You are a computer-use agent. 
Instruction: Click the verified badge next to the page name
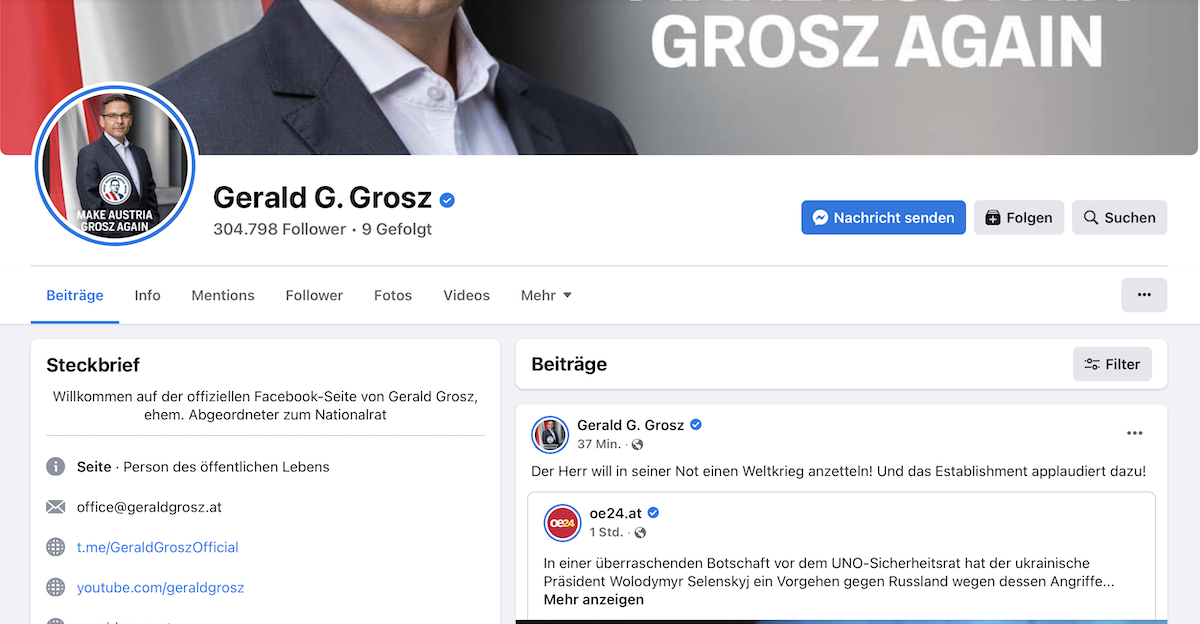[448, 200]
